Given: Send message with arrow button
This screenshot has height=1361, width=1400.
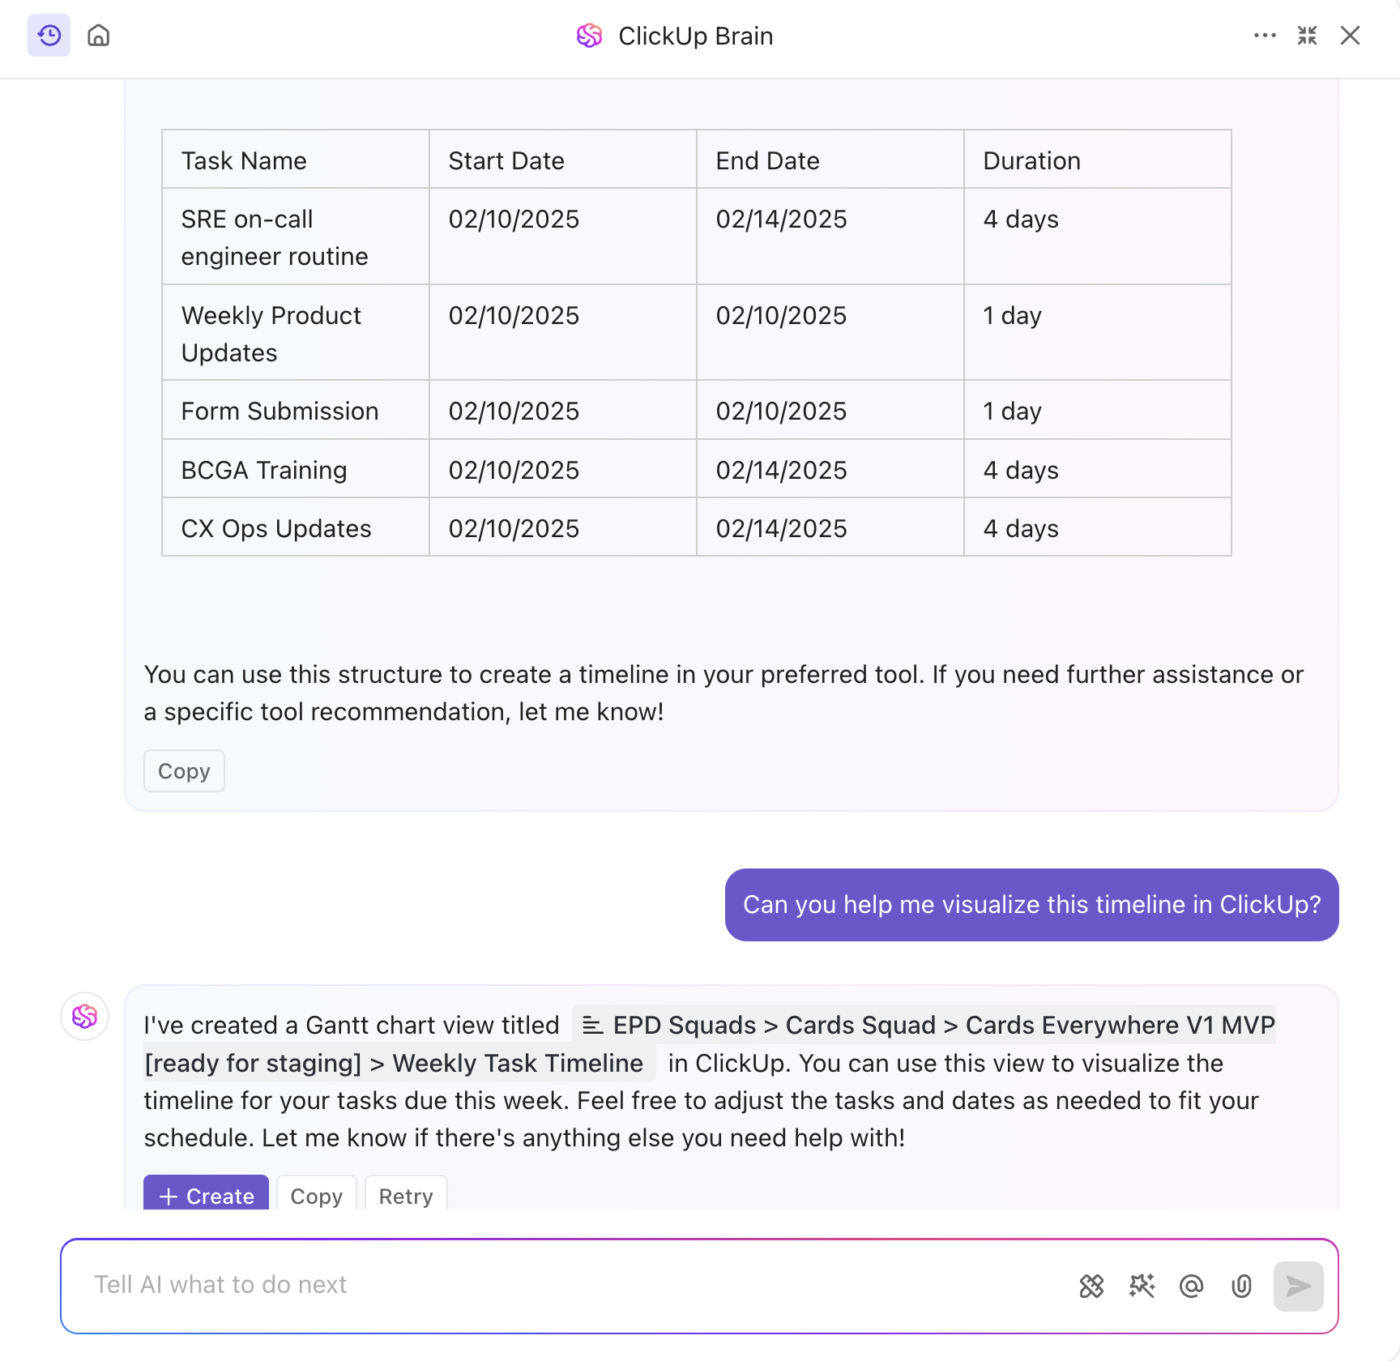Looking at the screenshot, I should point(1298,1286).
